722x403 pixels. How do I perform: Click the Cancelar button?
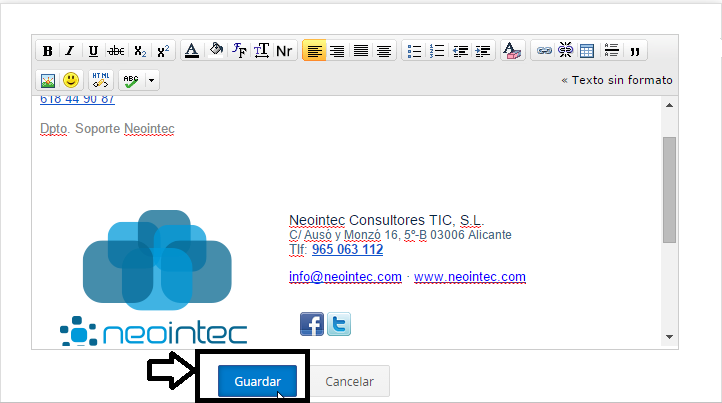coord(349,381)
